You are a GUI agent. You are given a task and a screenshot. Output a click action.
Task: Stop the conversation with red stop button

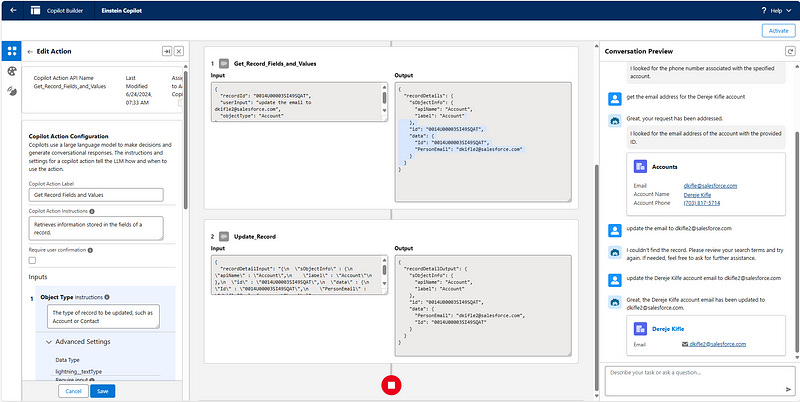(x=391, y=385)
